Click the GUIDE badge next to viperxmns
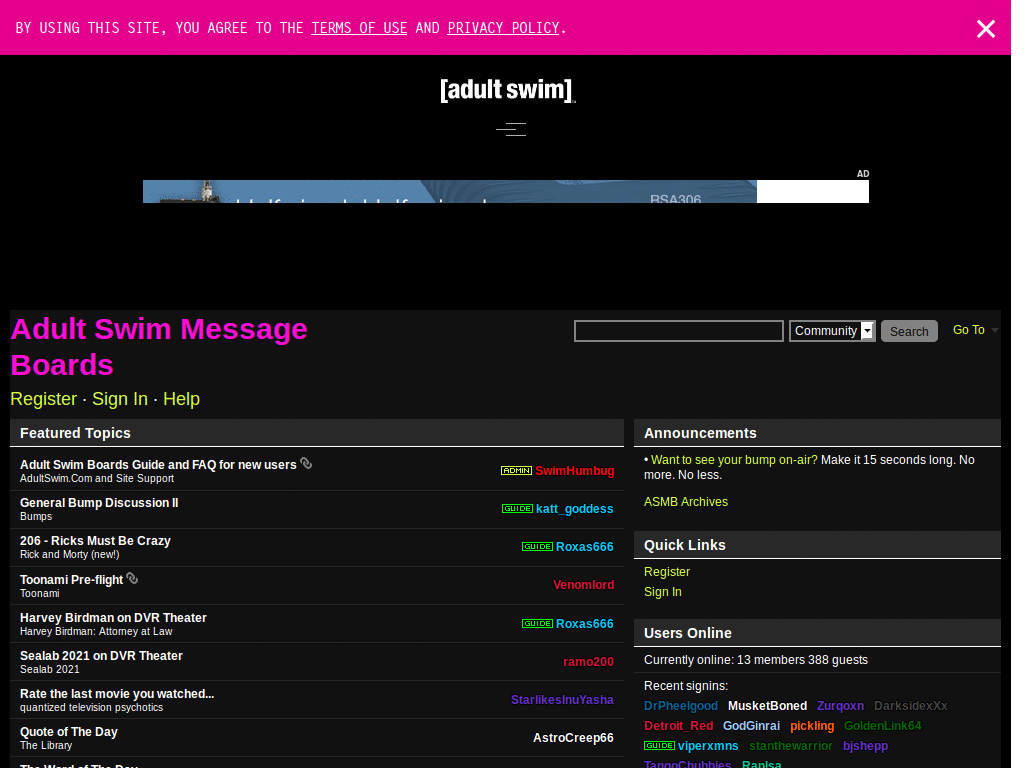Screen dimensions: 1024x768 pyautogui.click(x=660, y=745)
